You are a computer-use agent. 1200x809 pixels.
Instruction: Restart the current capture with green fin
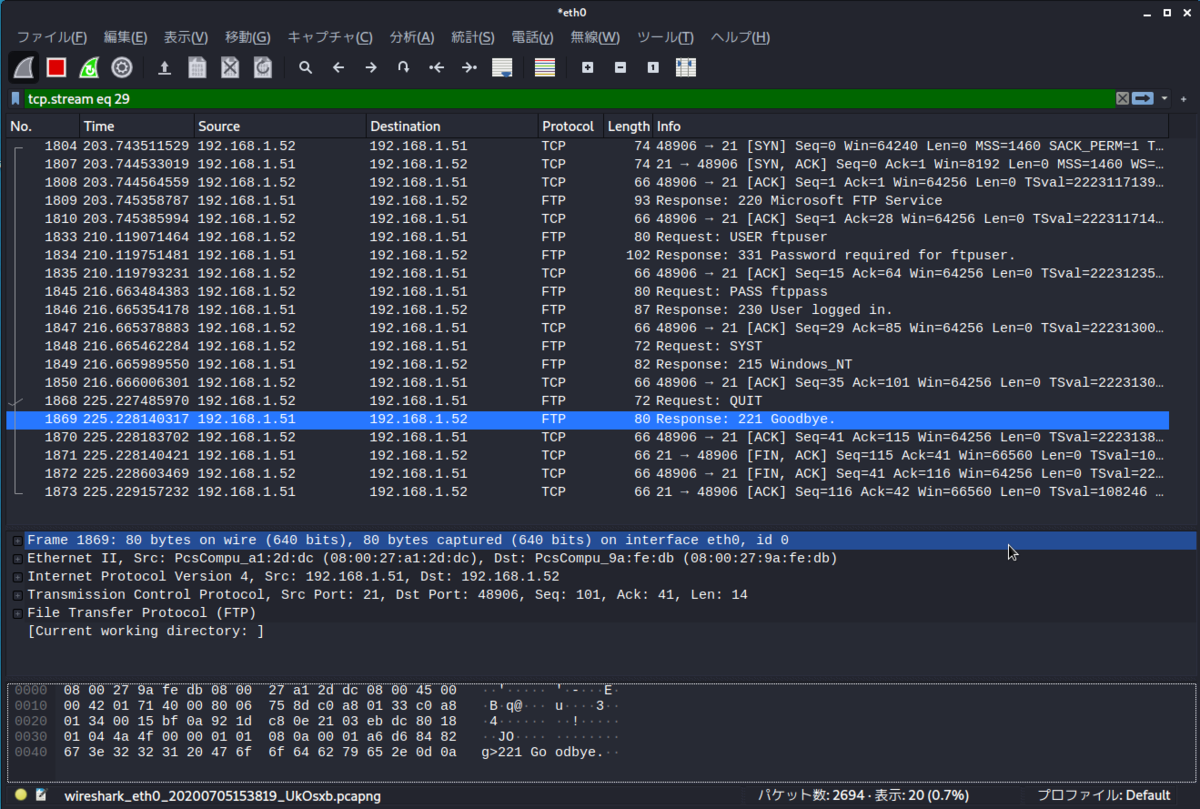[89, 68]
